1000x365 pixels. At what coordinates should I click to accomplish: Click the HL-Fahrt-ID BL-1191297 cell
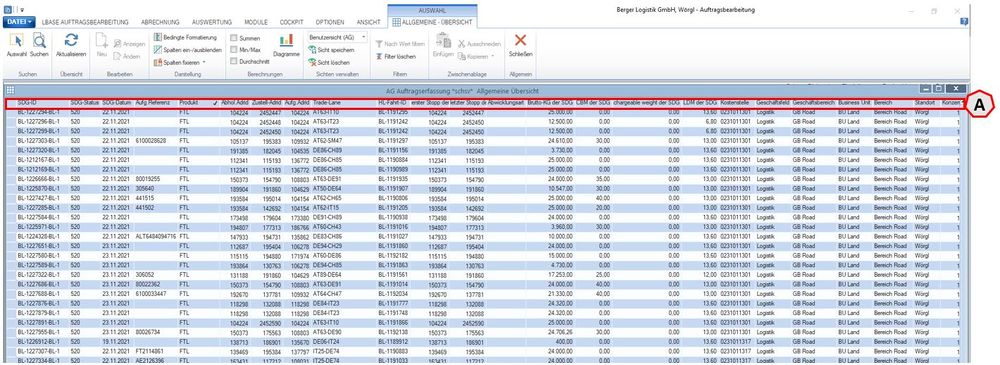[393, 142]
